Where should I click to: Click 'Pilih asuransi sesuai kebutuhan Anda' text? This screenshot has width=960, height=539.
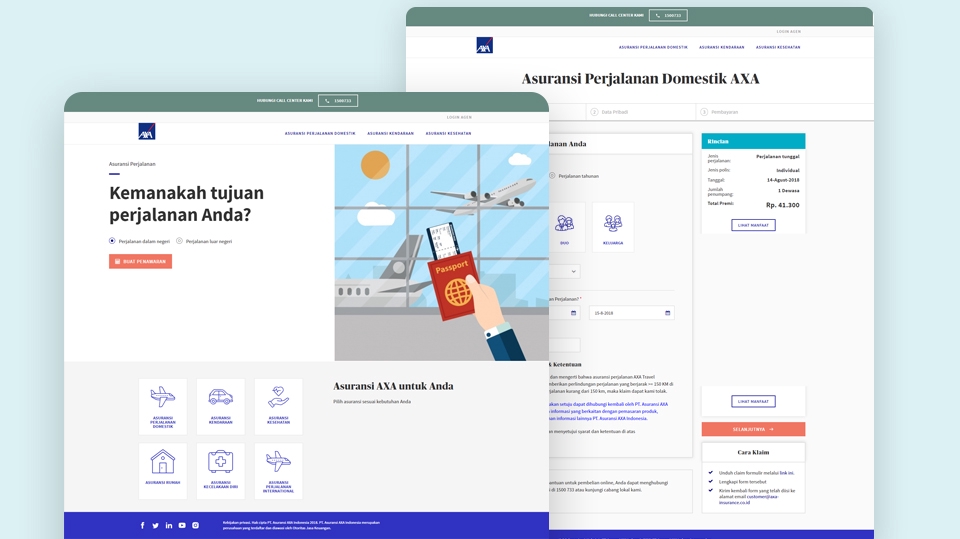click(372, 402)
